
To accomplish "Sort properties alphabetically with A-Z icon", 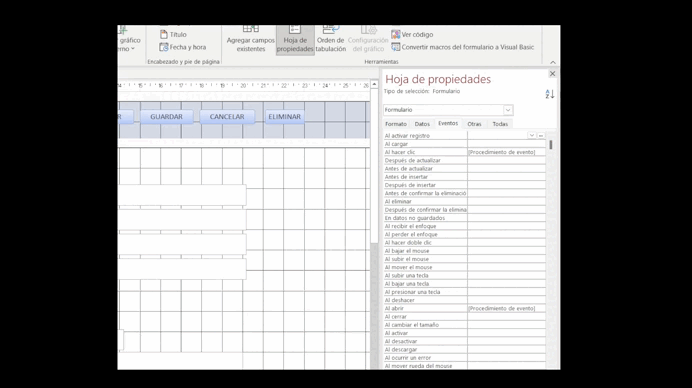I will point(549,94).
